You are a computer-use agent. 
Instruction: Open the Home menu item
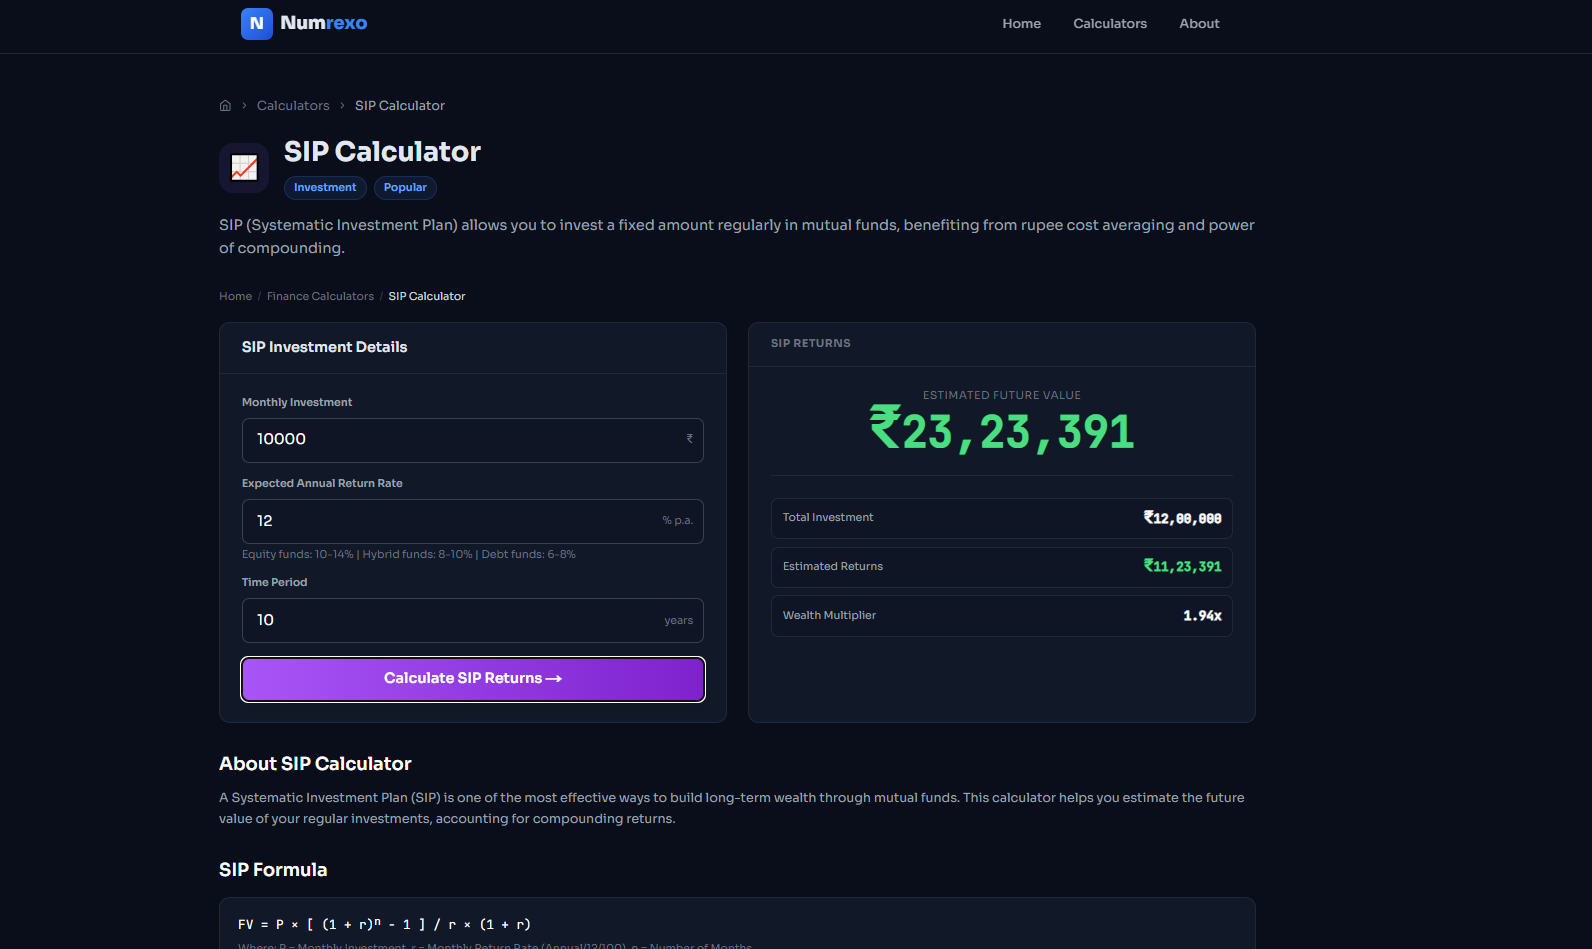[x=1022, y=24]
